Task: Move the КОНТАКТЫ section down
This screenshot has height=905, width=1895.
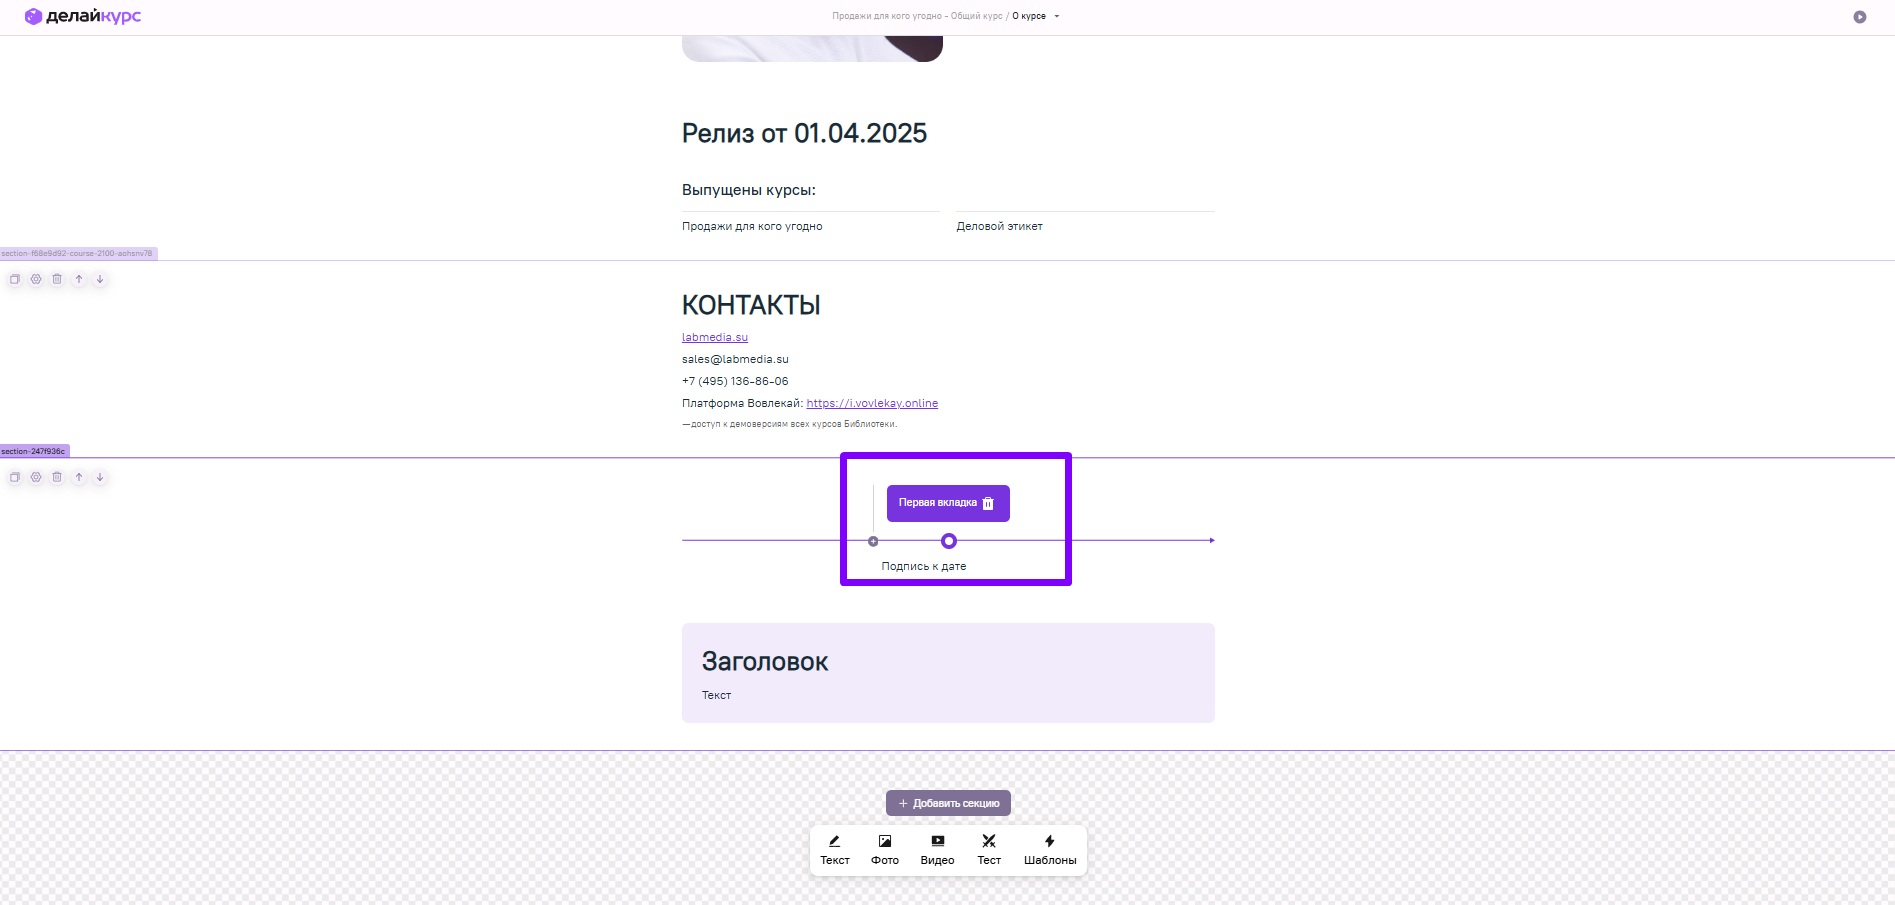Action: coord(100,279)
